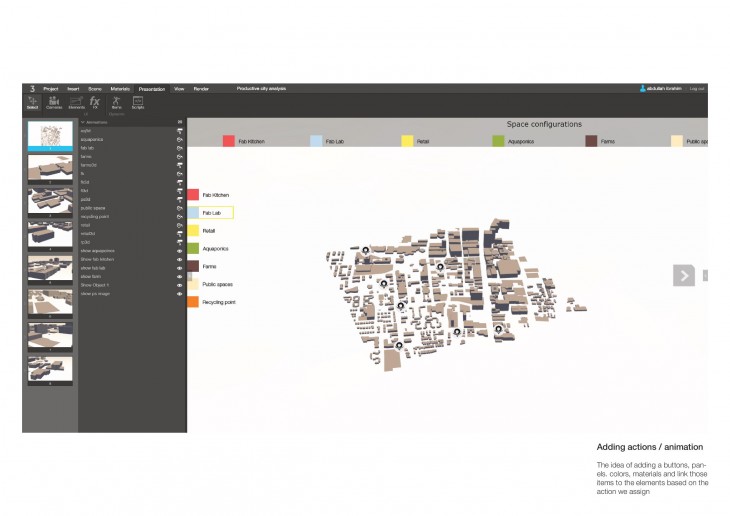
Task: Click the user profile icon
Action: pyautogui.click(x=644, y=89)
